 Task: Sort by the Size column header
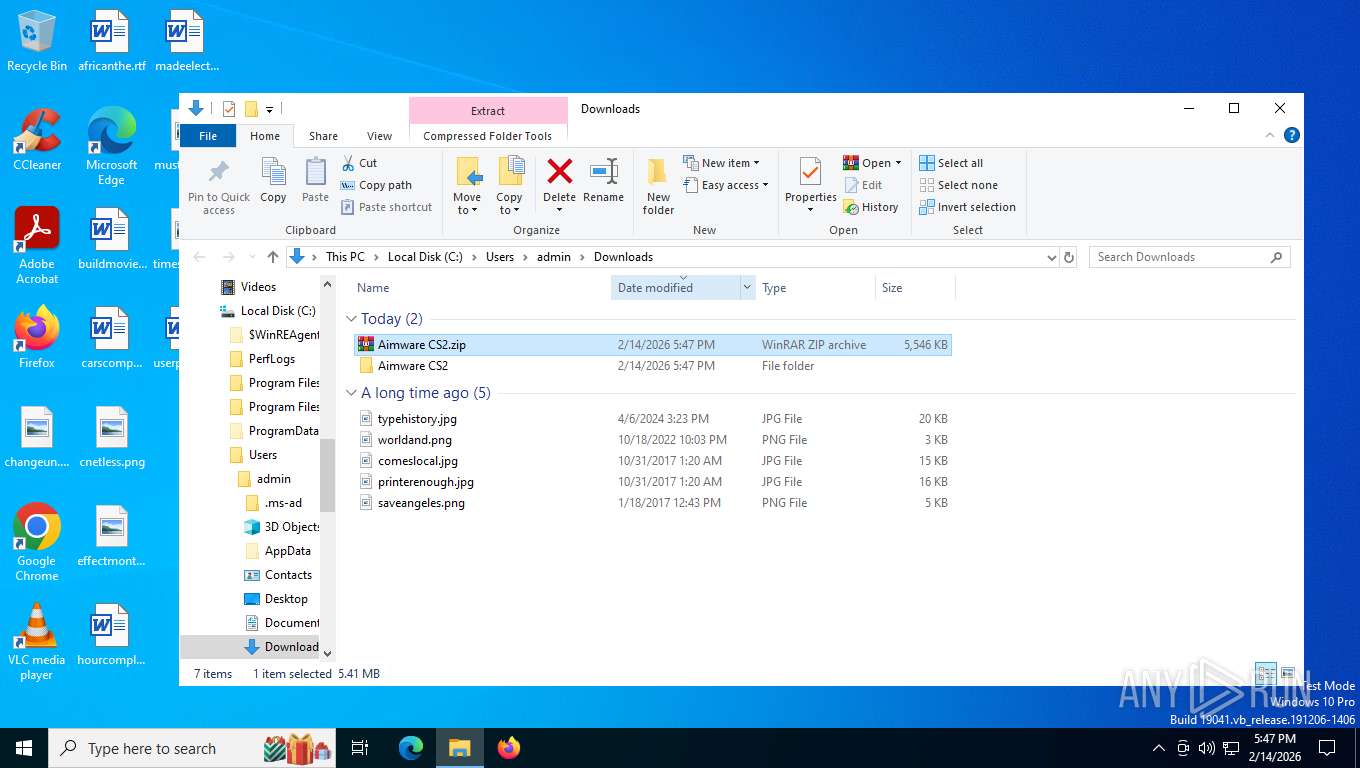click(x=915, y=288)
